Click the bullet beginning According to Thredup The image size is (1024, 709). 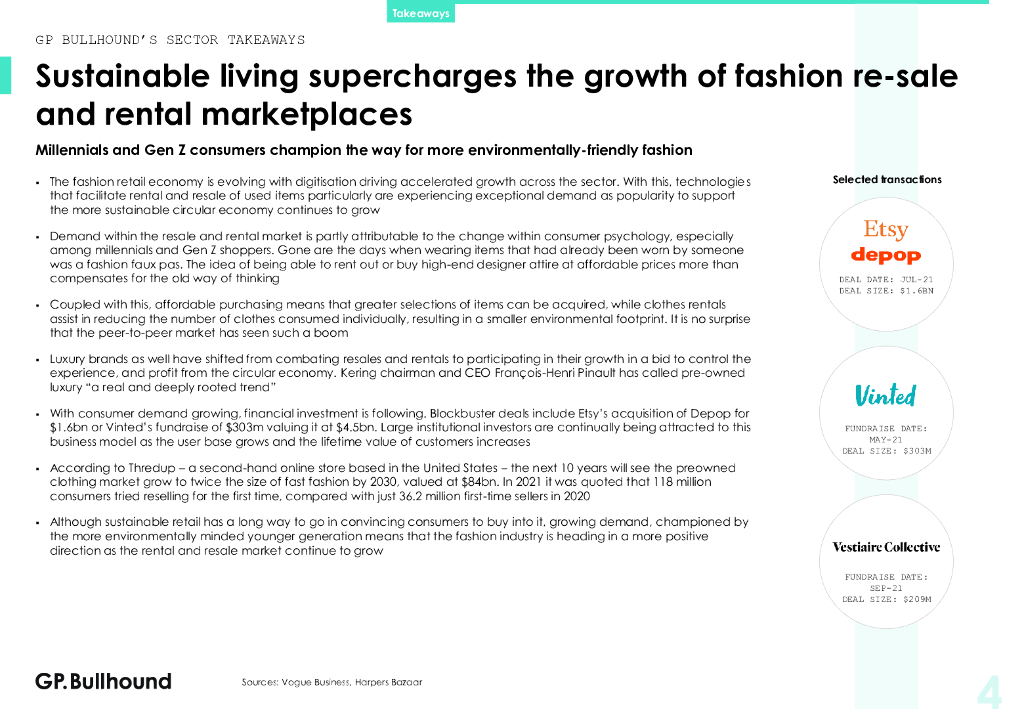(392, 481)
